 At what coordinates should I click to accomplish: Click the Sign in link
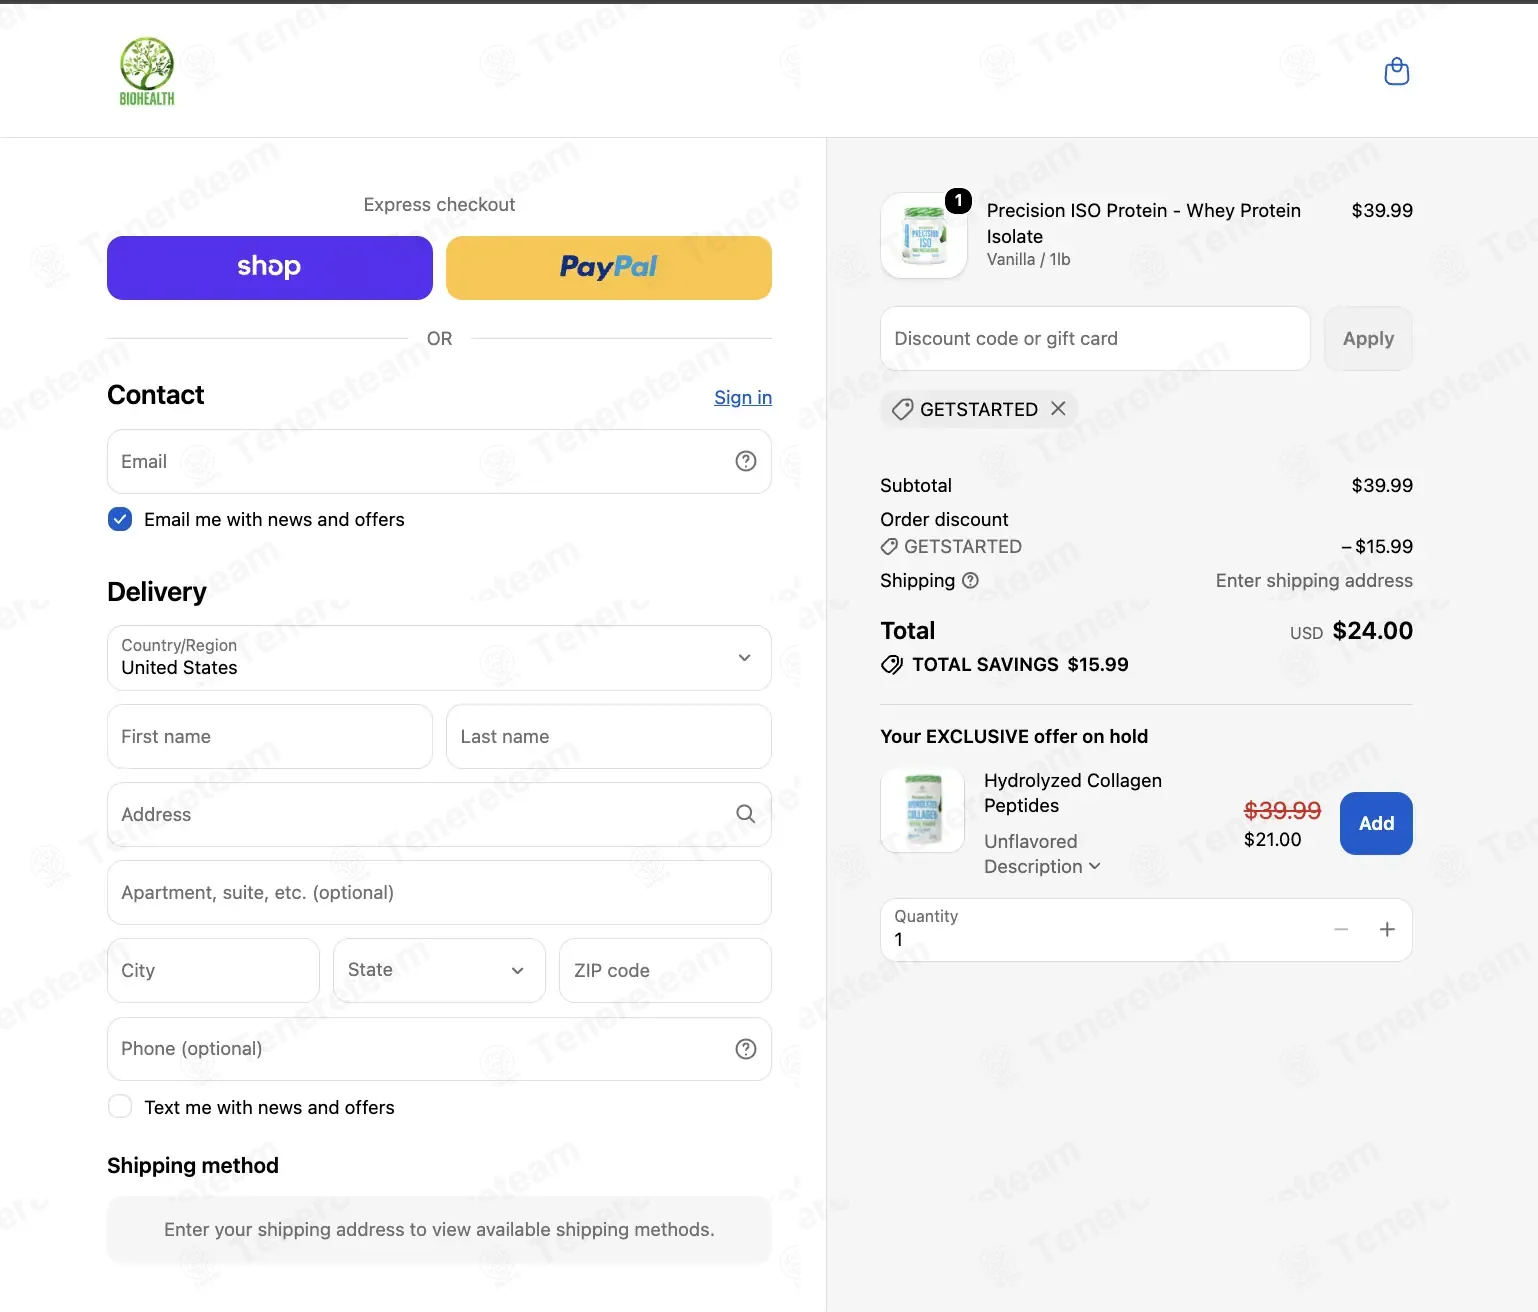[743, 397]
